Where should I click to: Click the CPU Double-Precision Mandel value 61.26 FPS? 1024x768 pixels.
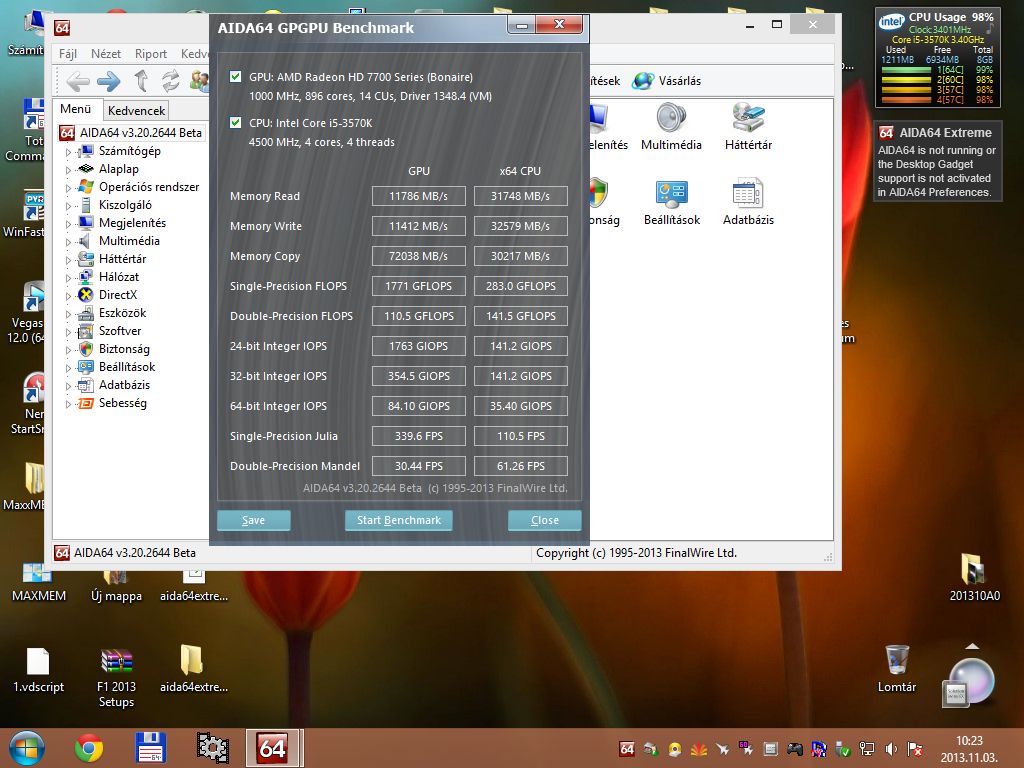[520, 466]
